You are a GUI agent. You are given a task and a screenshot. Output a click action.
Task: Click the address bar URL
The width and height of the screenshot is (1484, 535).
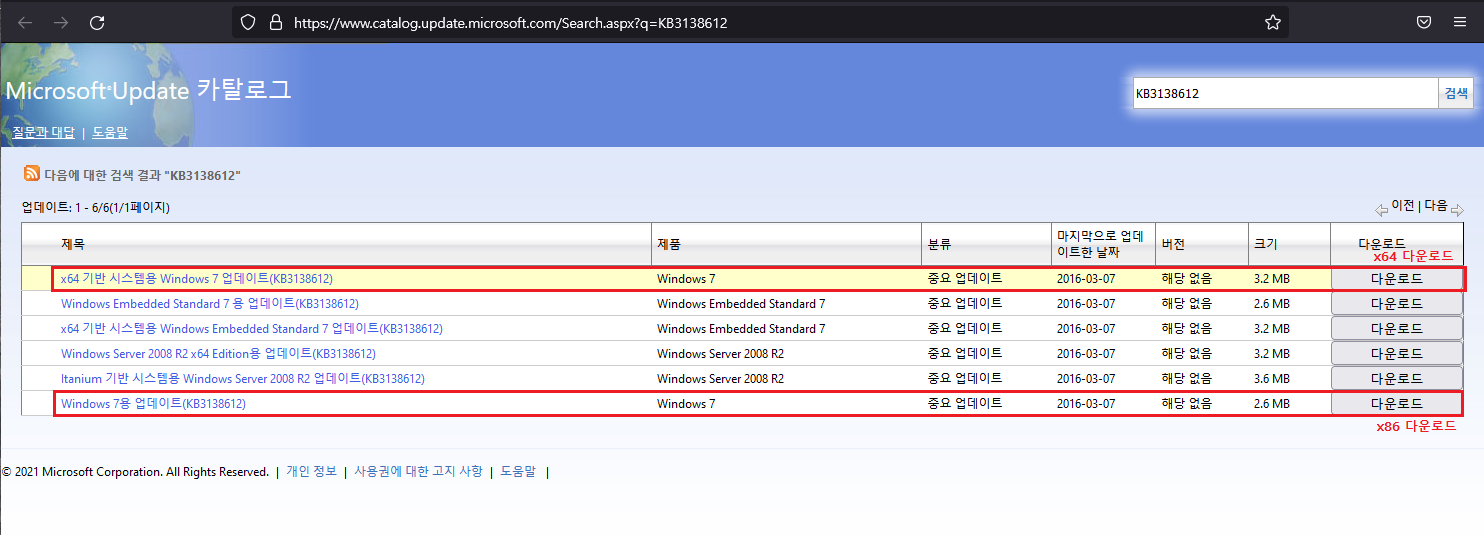[510, 22]
